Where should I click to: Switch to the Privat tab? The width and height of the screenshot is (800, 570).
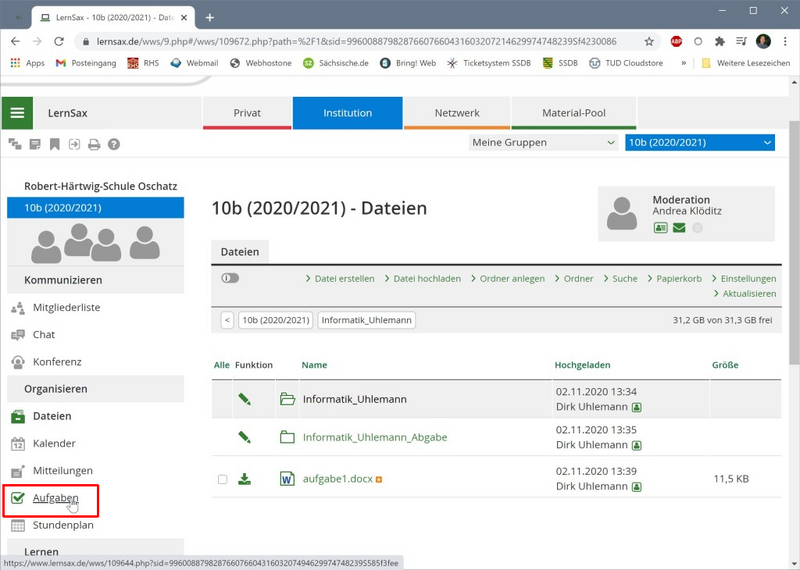click(247, 113)
